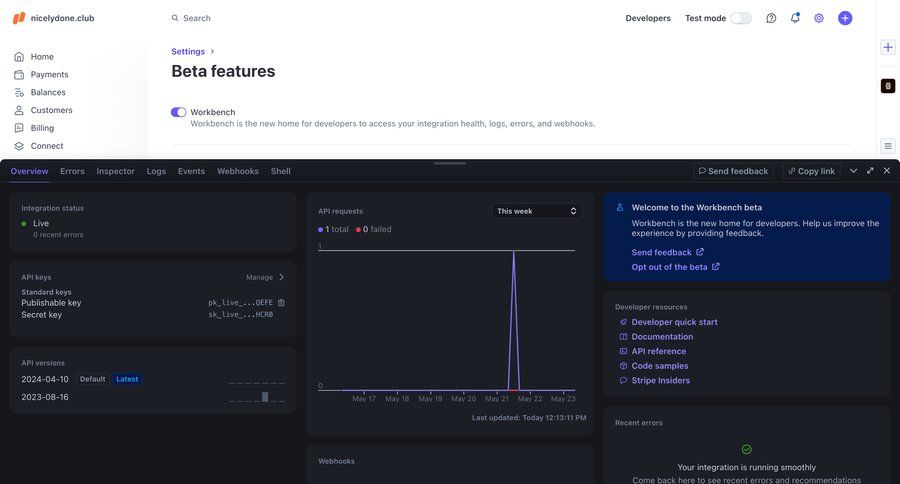Click the secret key sk_live_...HCR0
900x484 pixels.
[x=240, y=315]
